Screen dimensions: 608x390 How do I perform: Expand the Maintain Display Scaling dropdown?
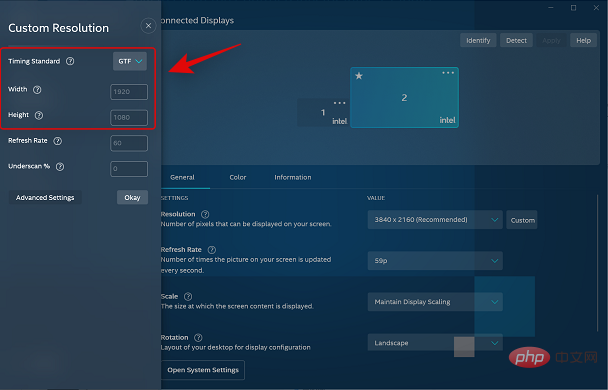[x=435, y=302]
